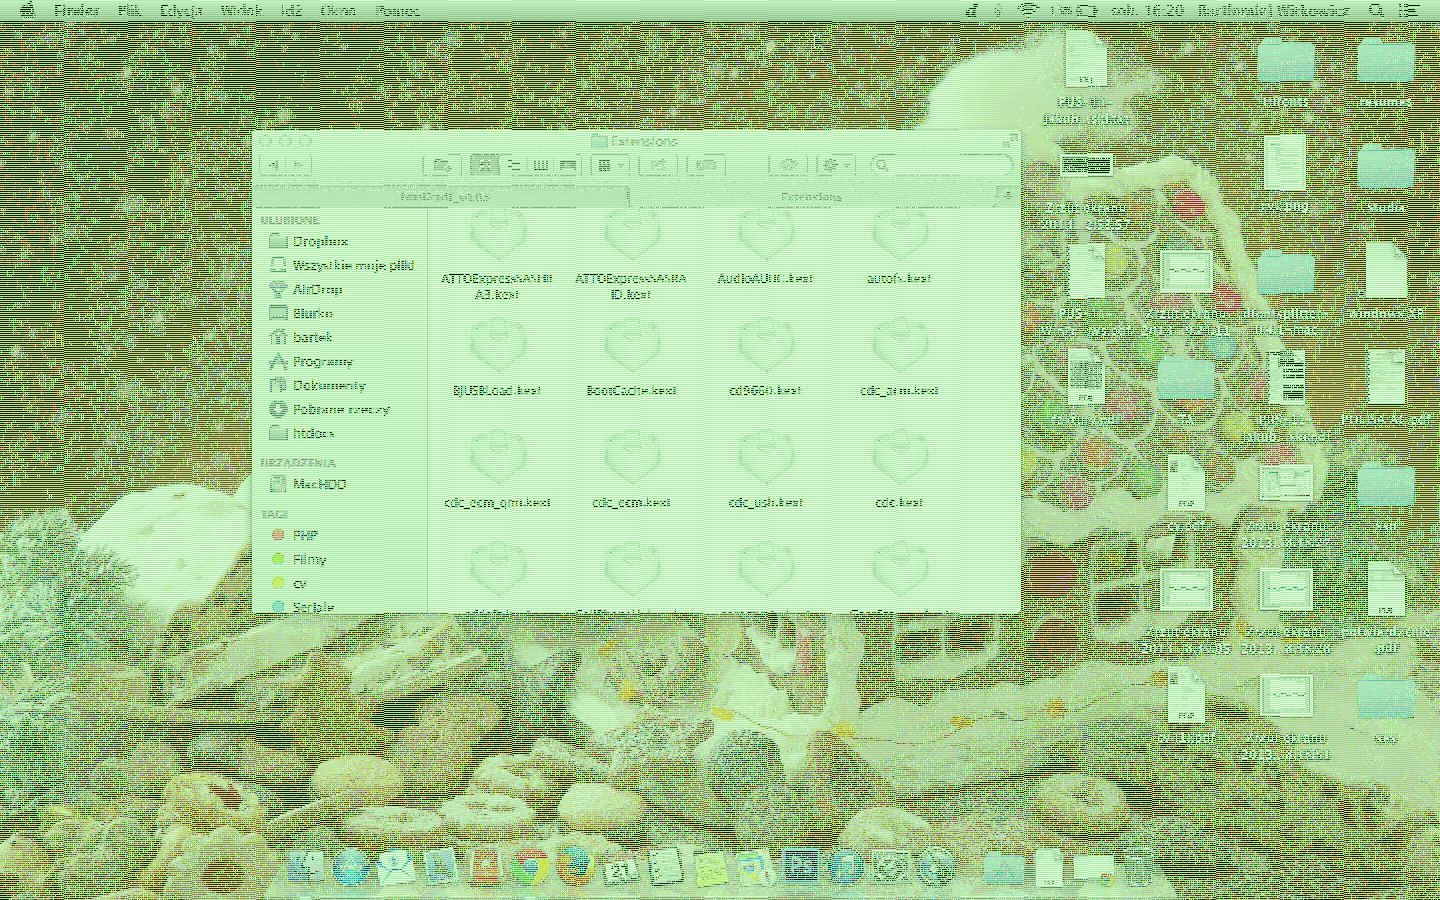Open the item arrangement dropdown

click(609, 165)
